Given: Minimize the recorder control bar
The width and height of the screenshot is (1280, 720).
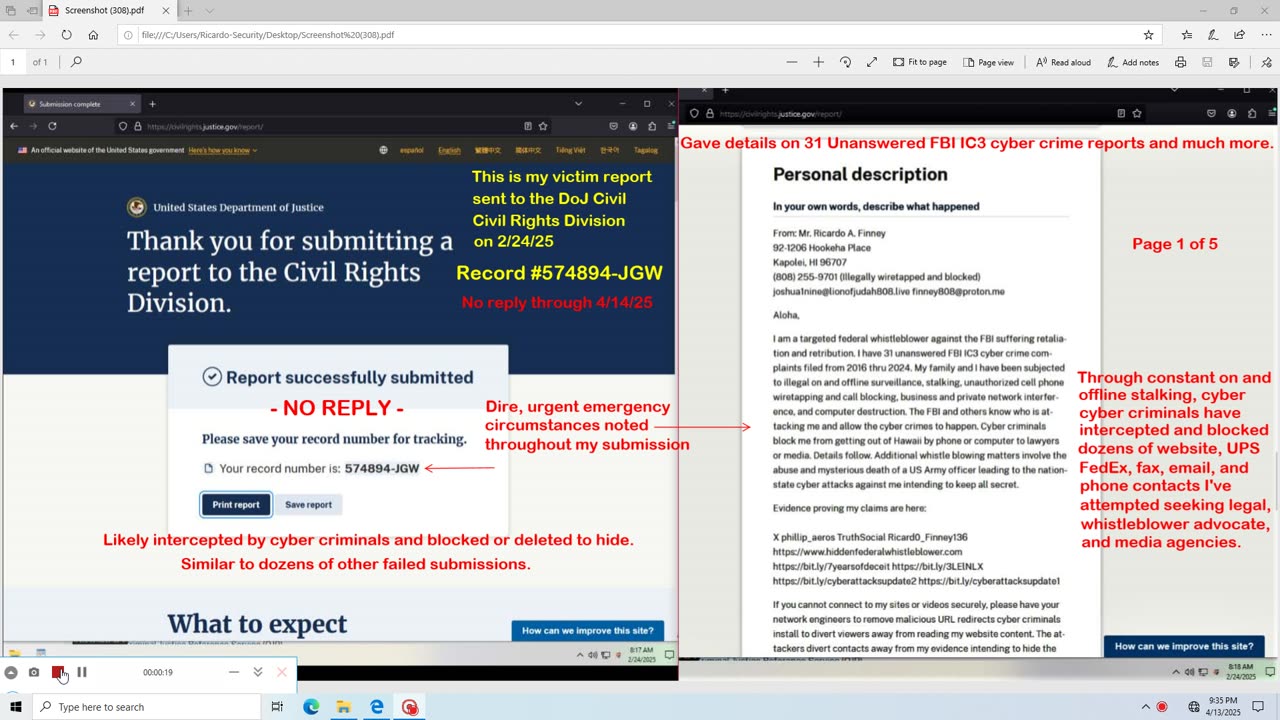Looking at the screenshot, I should coord(234,672).
